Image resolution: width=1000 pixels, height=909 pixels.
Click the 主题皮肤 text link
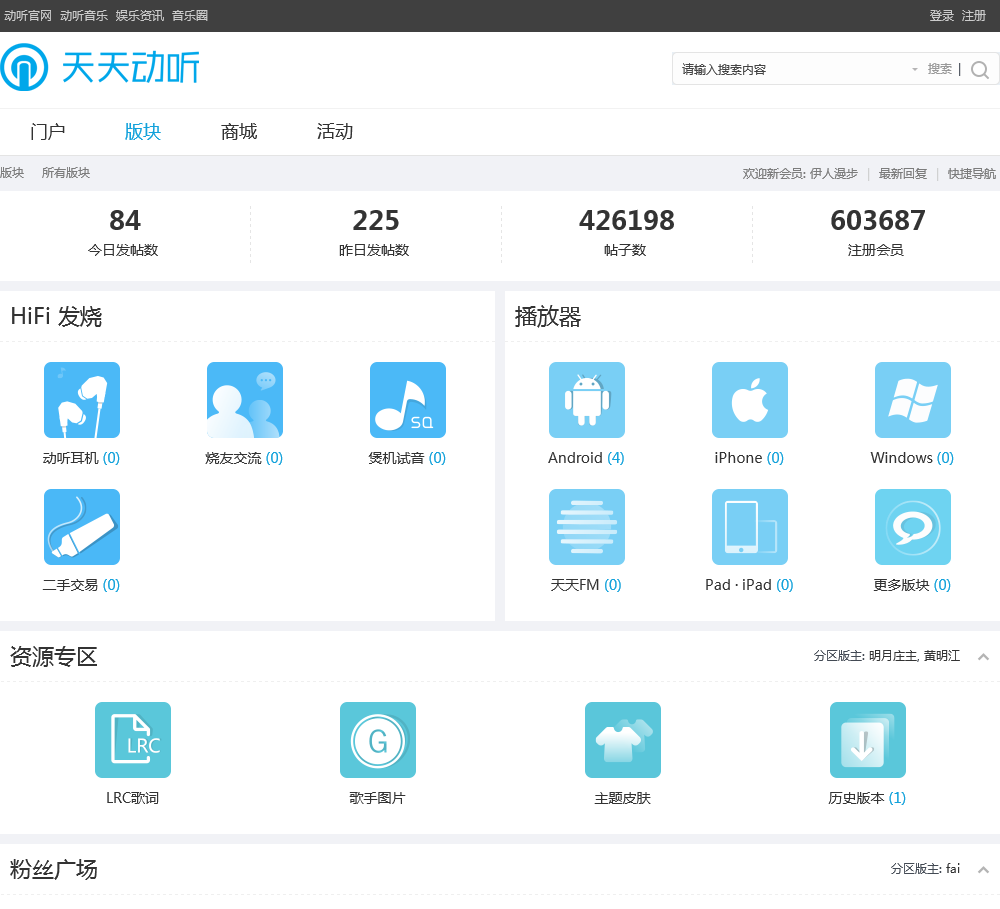622,798
